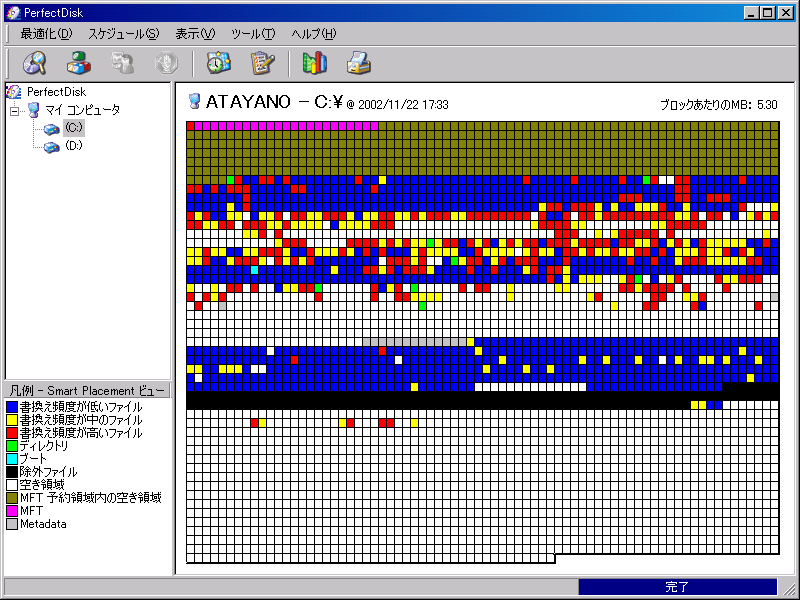This screenshot has width=800, height=600.
Task: Click the greyed-out stop hand icon
Action: coord(166,63)
